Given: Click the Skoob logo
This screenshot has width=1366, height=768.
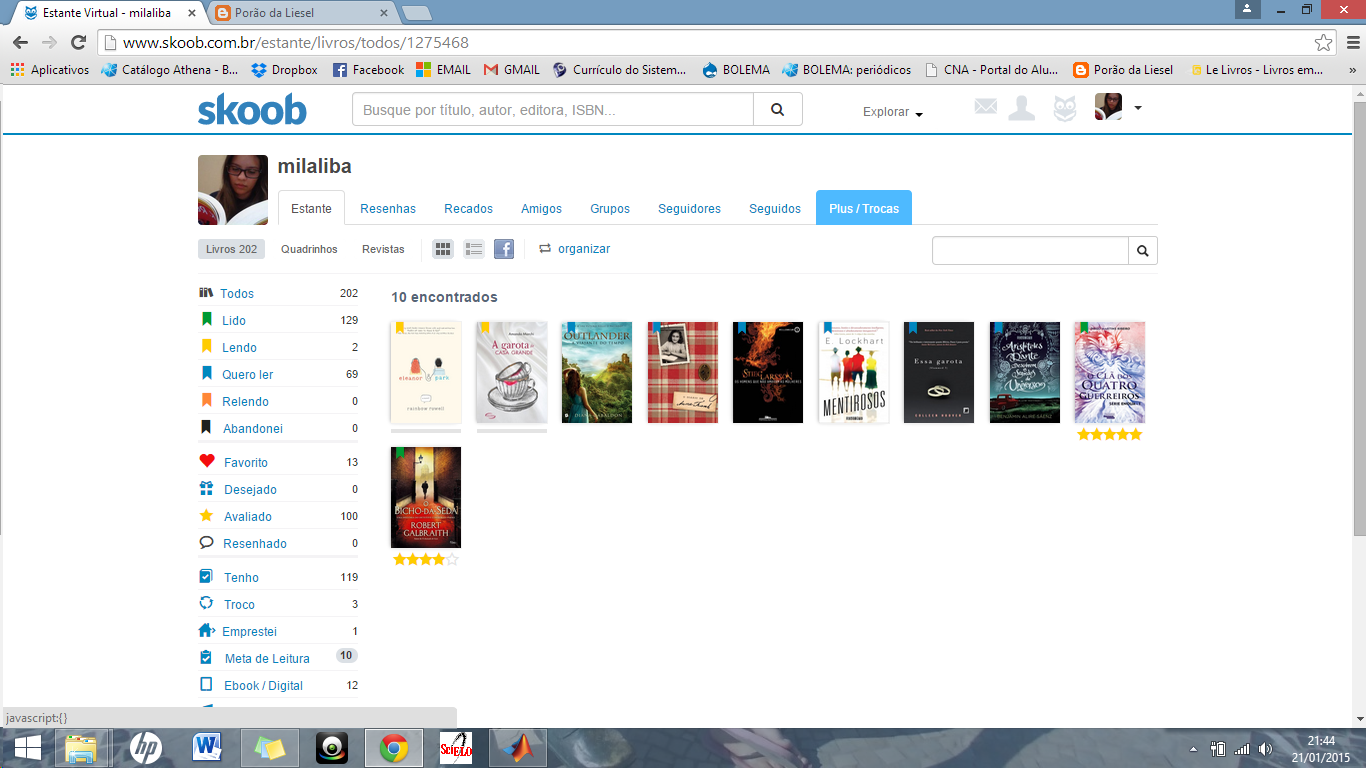Looking at the screenshot, I should pyautogui.click(x=252, y=109).
